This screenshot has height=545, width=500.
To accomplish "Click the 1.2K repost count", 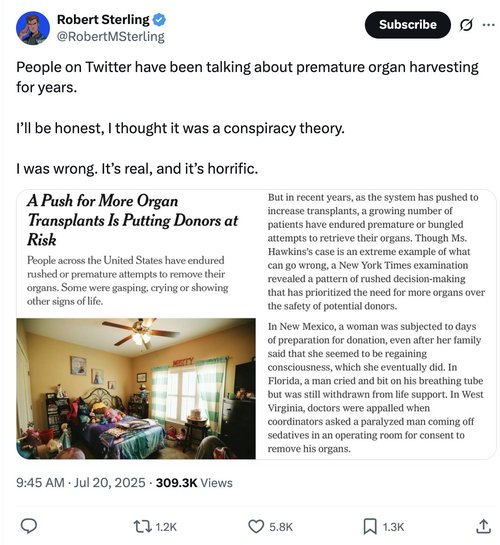I will click(166, 527).
